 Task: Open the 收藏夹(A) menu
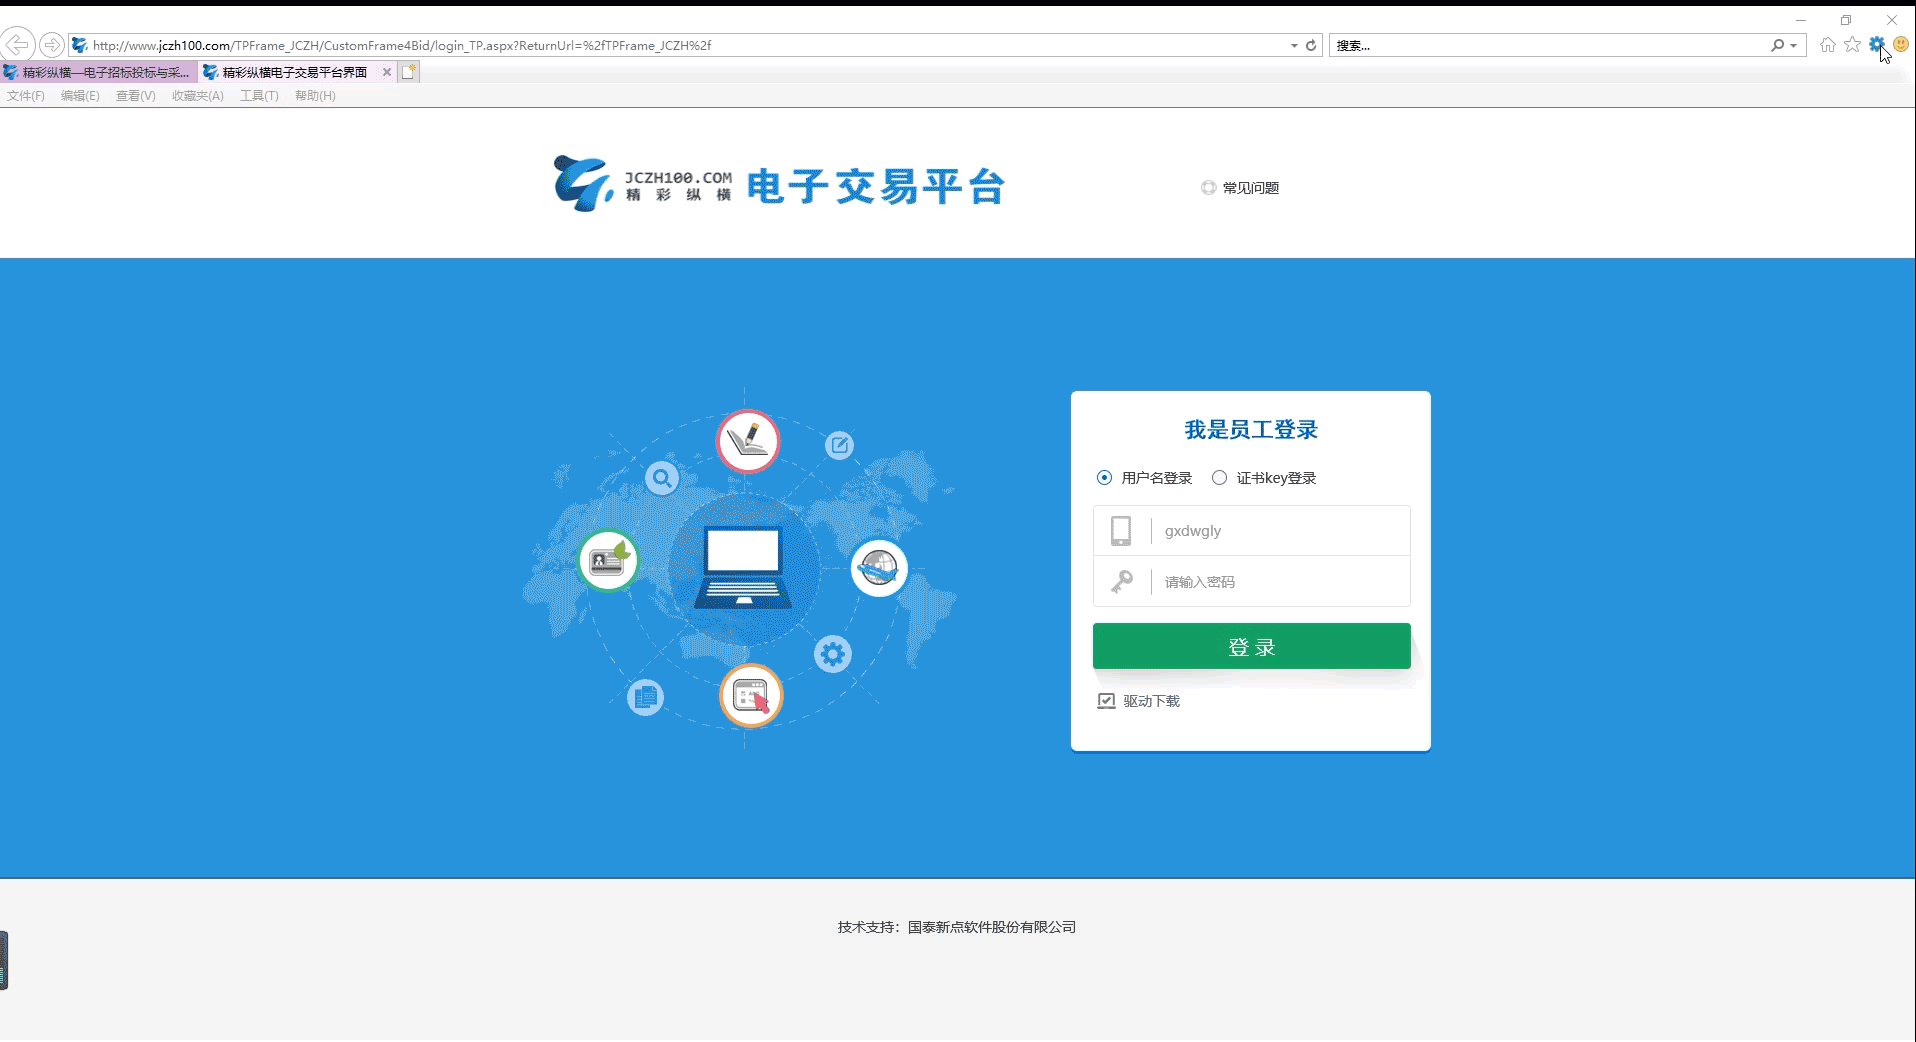197,96
